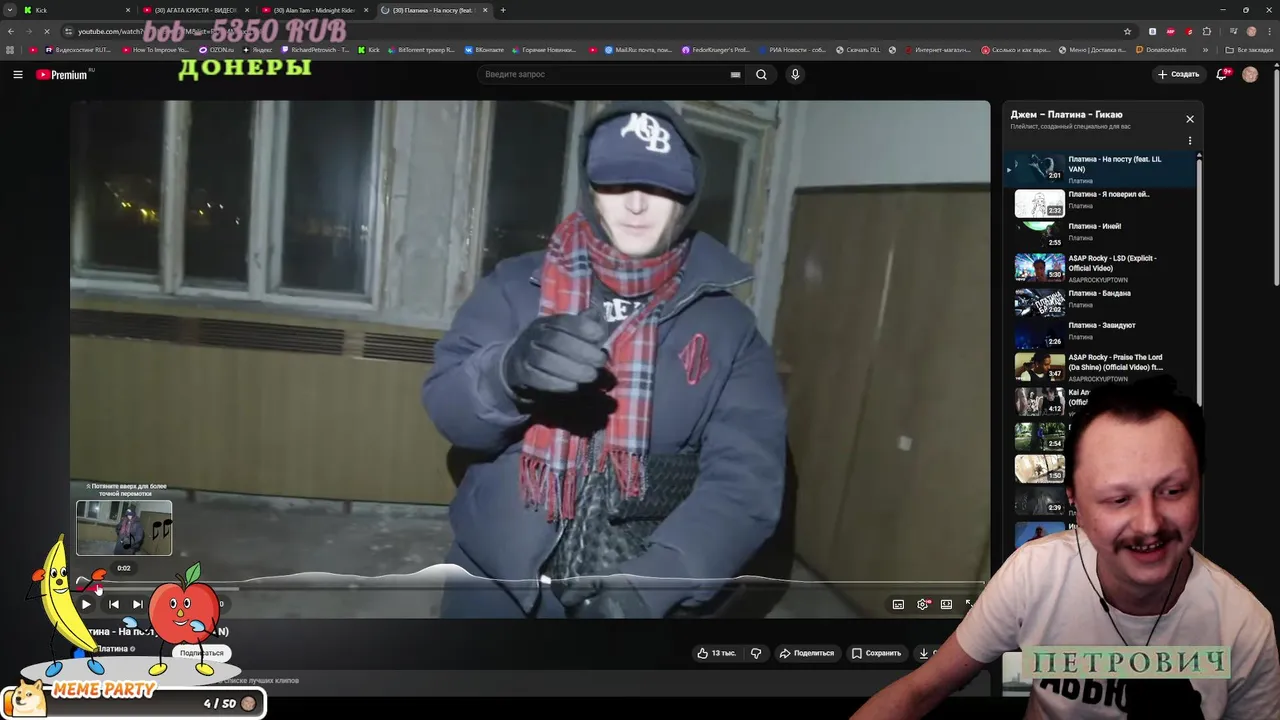This screenshot has height=720, width=1280.
Task: Skip to previous video
Action: [113, 604]
